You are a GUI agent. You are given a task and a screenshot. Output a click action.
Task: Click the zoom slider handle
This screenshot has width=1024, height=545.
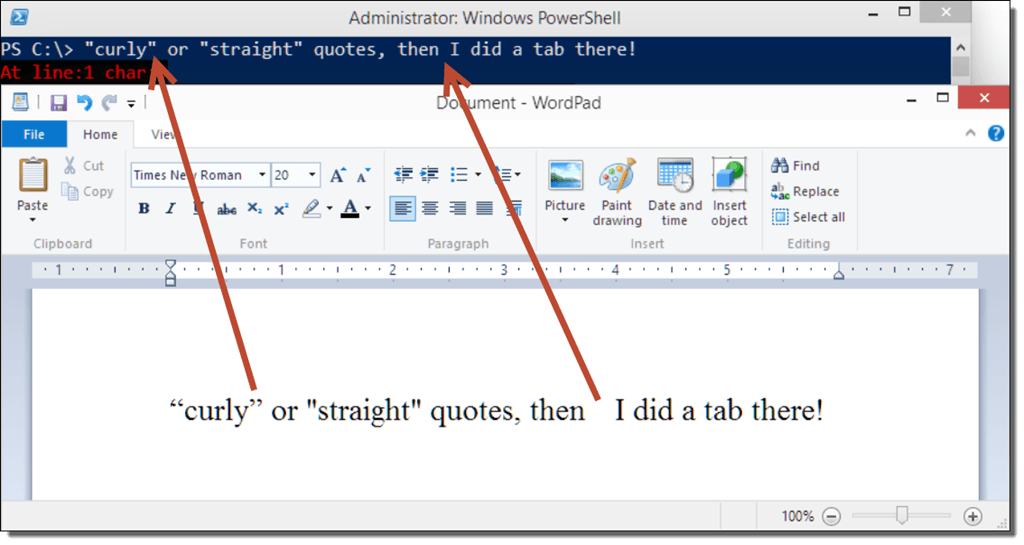pos(902,516)
